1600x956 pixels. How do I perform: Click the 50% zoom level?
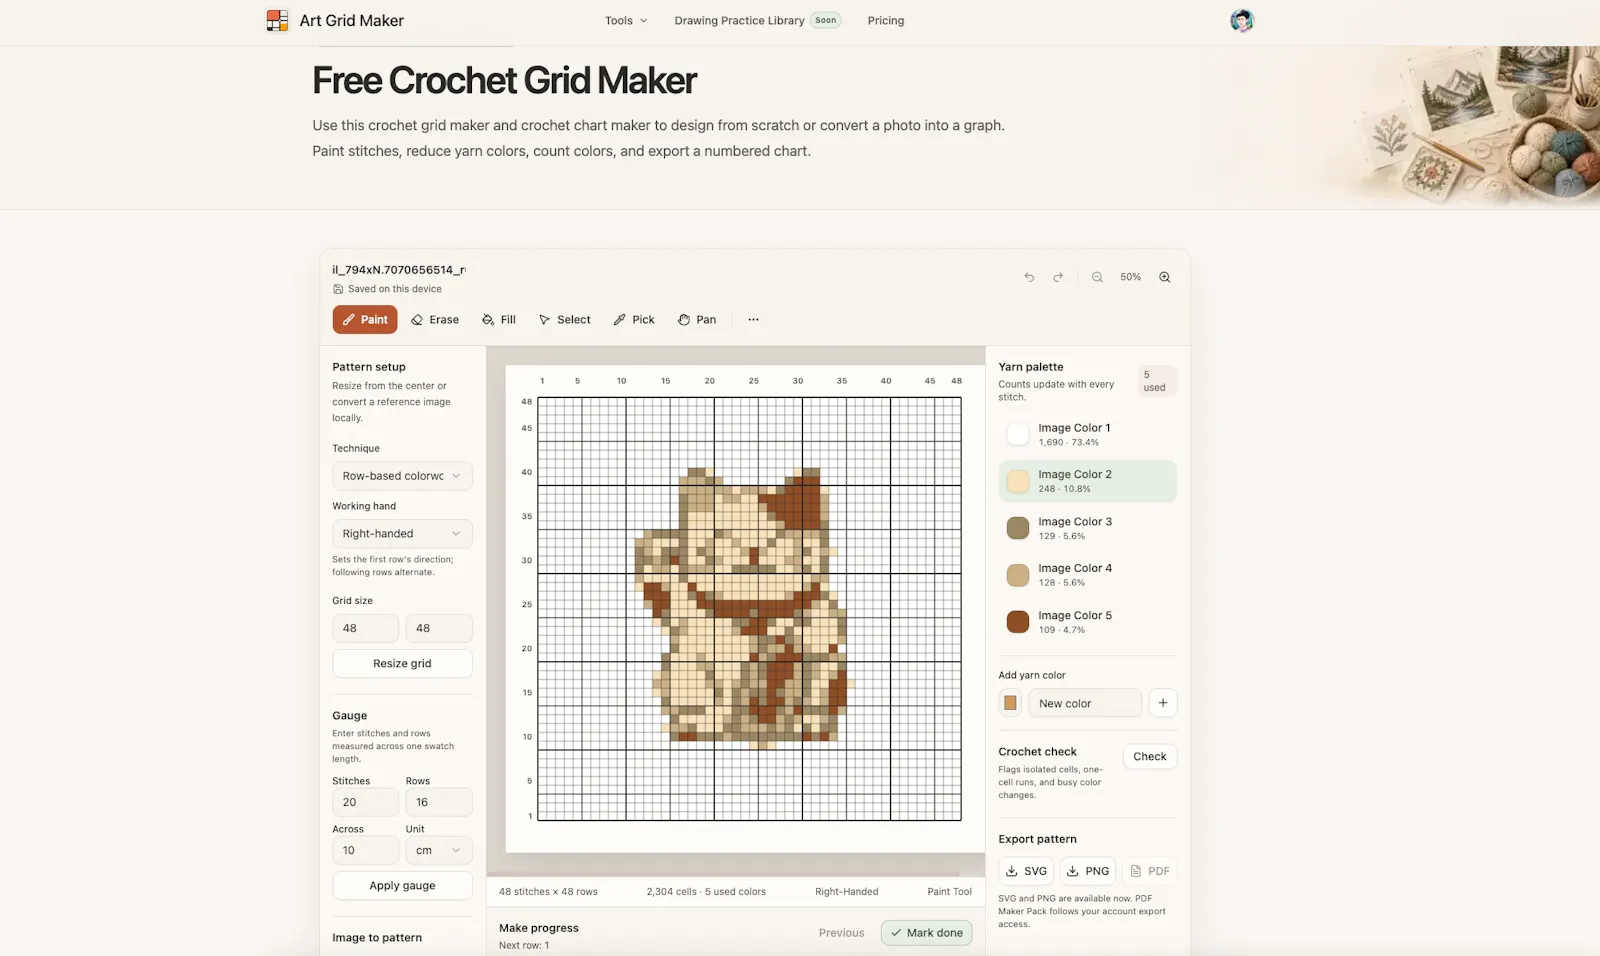pos(1130,277)
